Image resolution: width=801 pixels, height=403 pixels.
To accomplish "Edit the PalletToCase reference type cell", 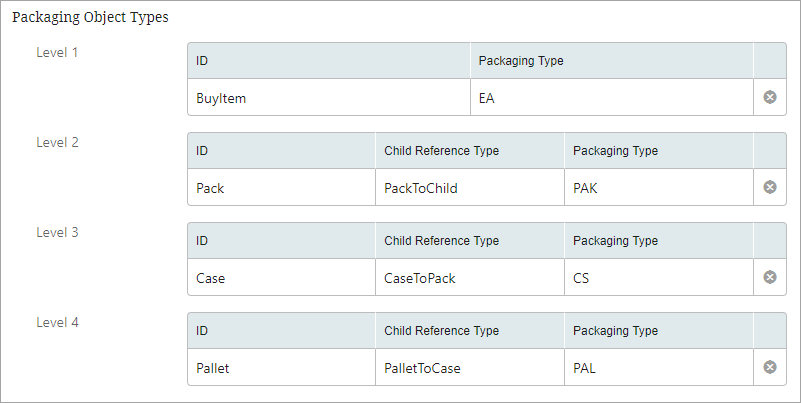I will pyautogui.click(x=469, y=368).
